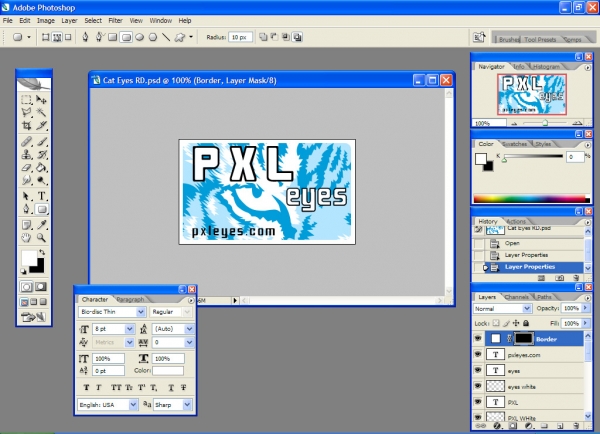The width and height of the screenshot is (600, 434).
Task: Open the font style Regular dropdown
Action: (187, 312)
